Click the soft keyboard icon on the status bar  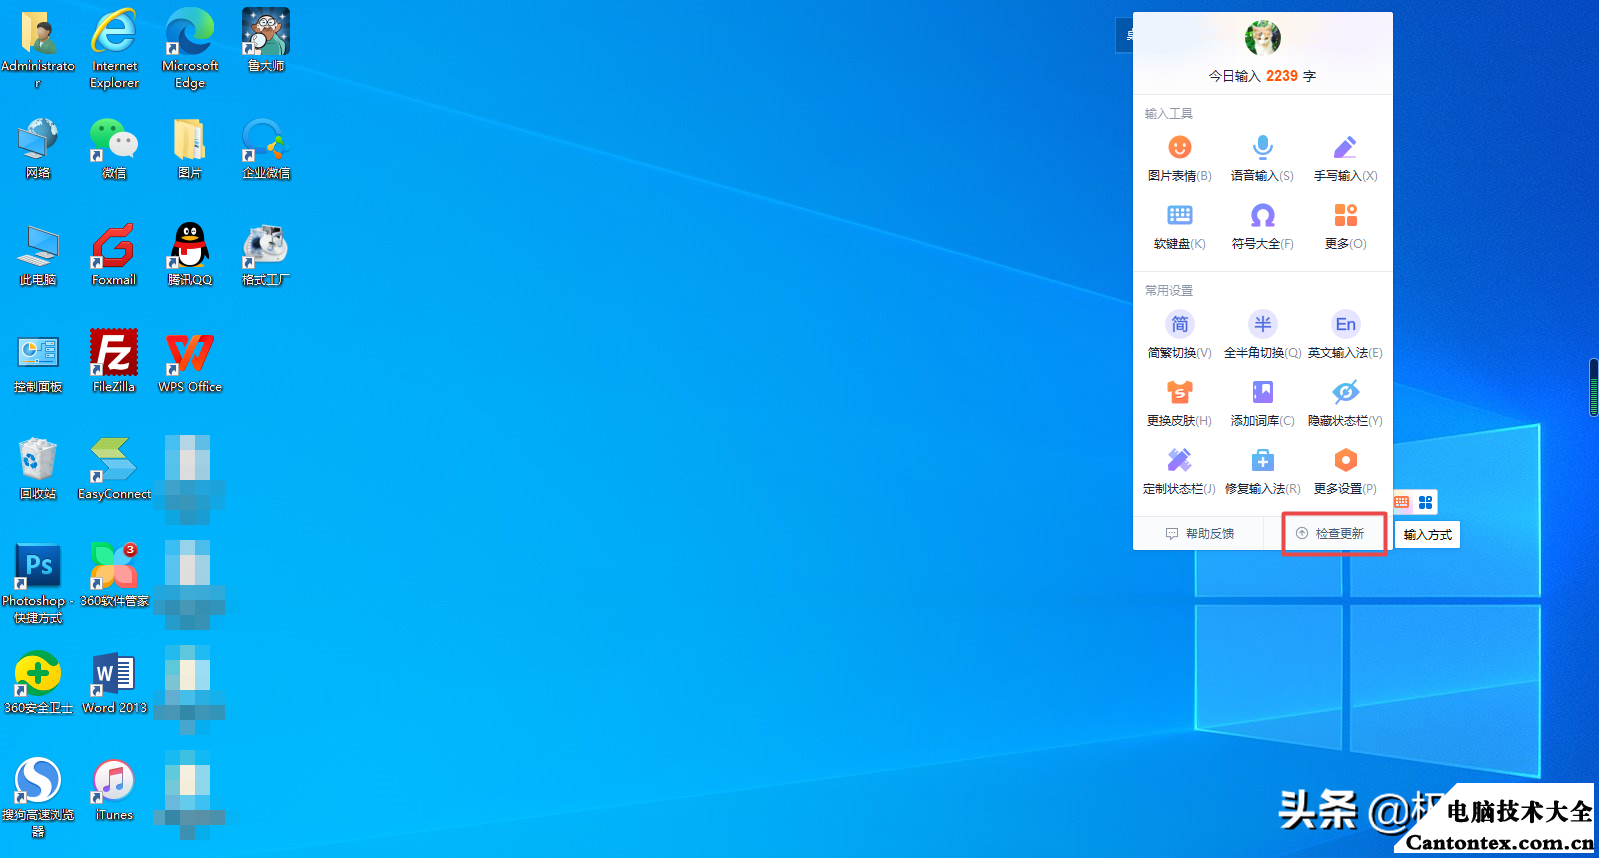(x=1402, y=502)
